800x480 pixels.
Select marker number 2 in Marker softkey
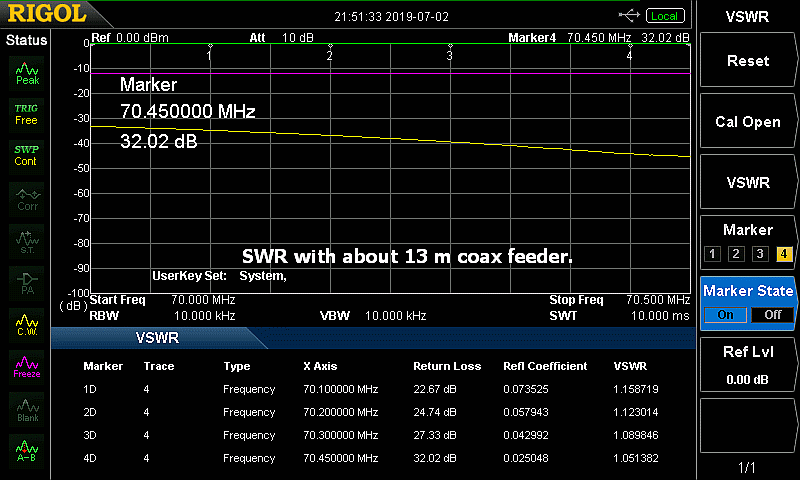[736, 253]
